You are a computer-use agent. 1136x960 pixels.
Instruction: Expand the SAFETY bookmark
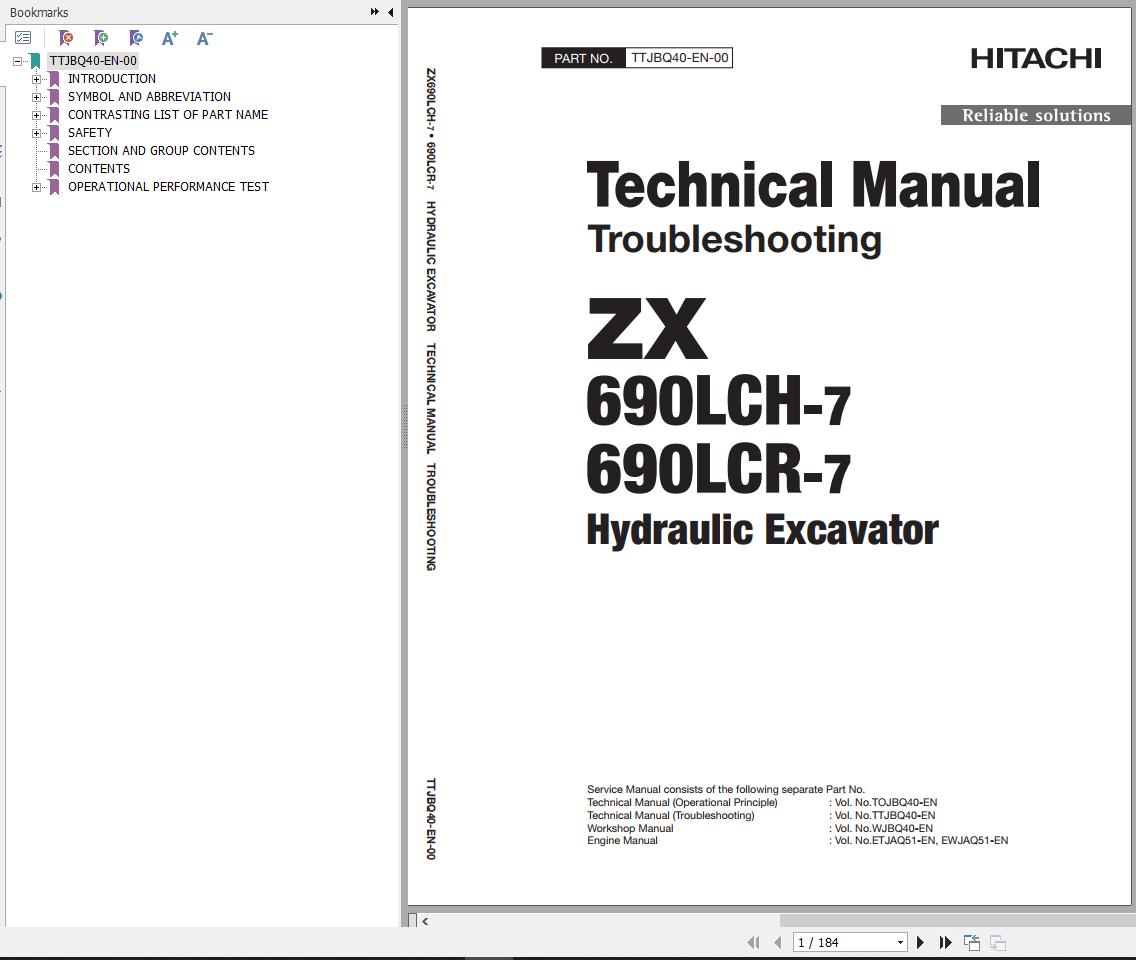(36, 133)
